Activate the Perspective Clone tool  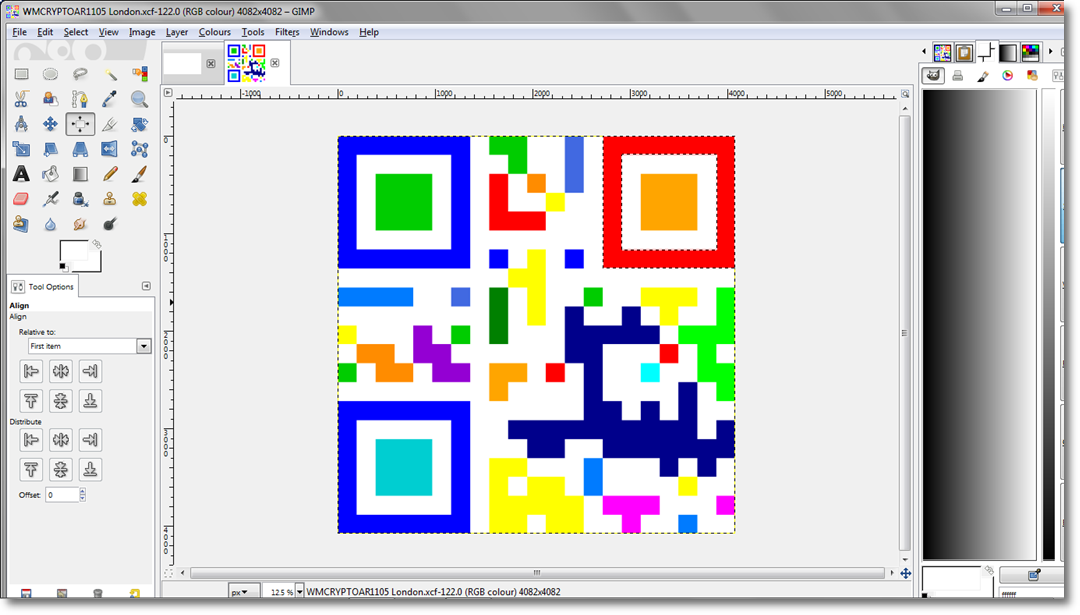[21, 224]
